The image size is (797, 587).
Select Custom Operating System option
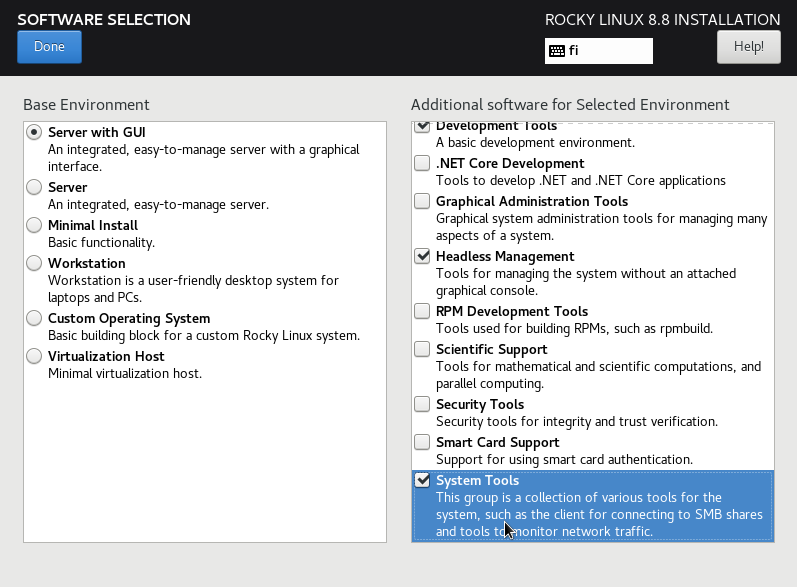click(x=35, y=318)
